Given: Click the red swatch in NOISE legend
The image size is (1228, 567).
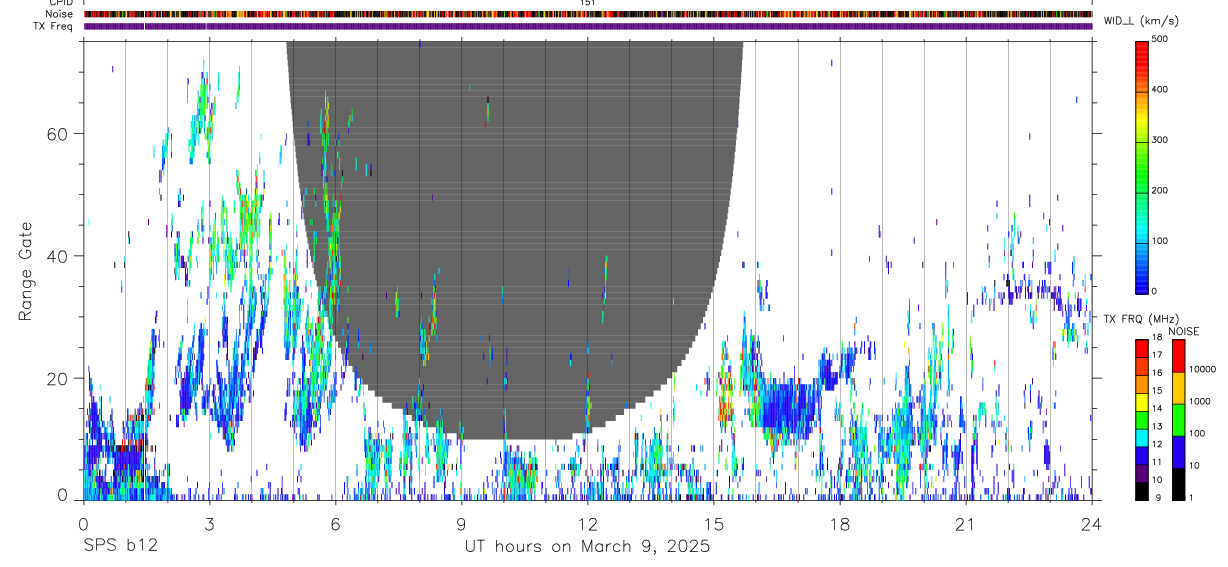Looking at the screenshot, I should (1178, 356).
